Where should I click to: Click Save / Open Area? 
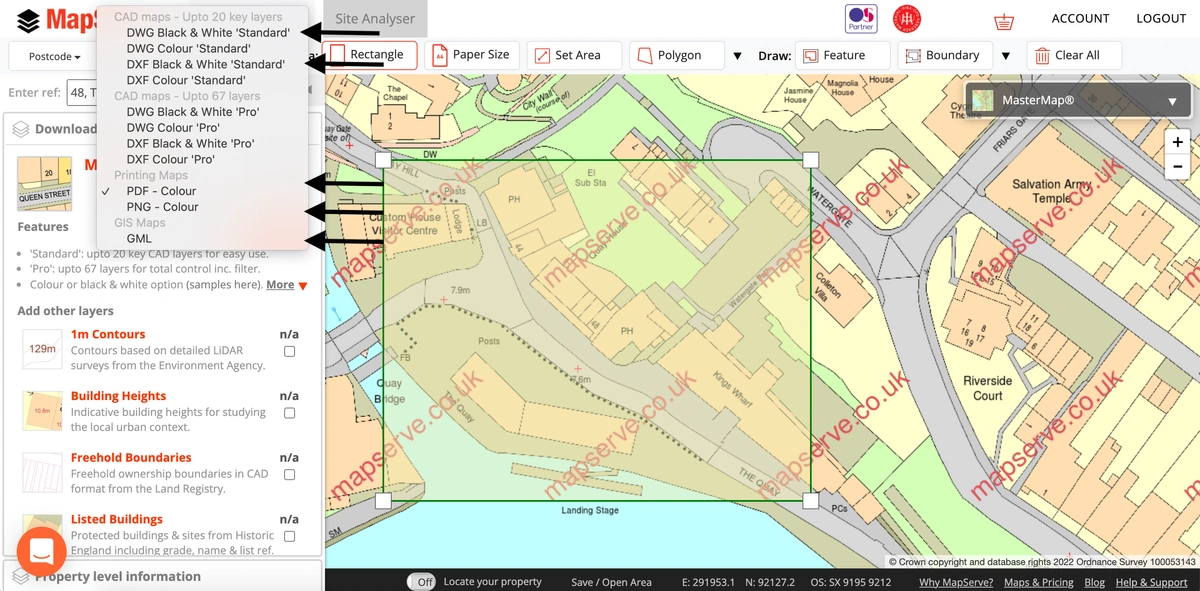(x=611, y=582)
